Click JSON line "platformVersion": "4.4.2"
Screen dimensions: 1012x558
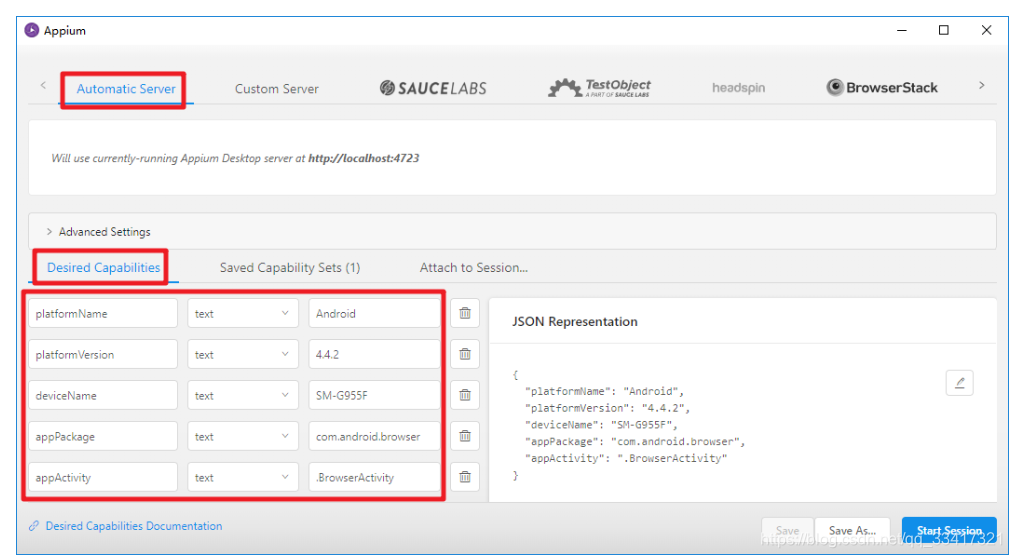point(608,408)
